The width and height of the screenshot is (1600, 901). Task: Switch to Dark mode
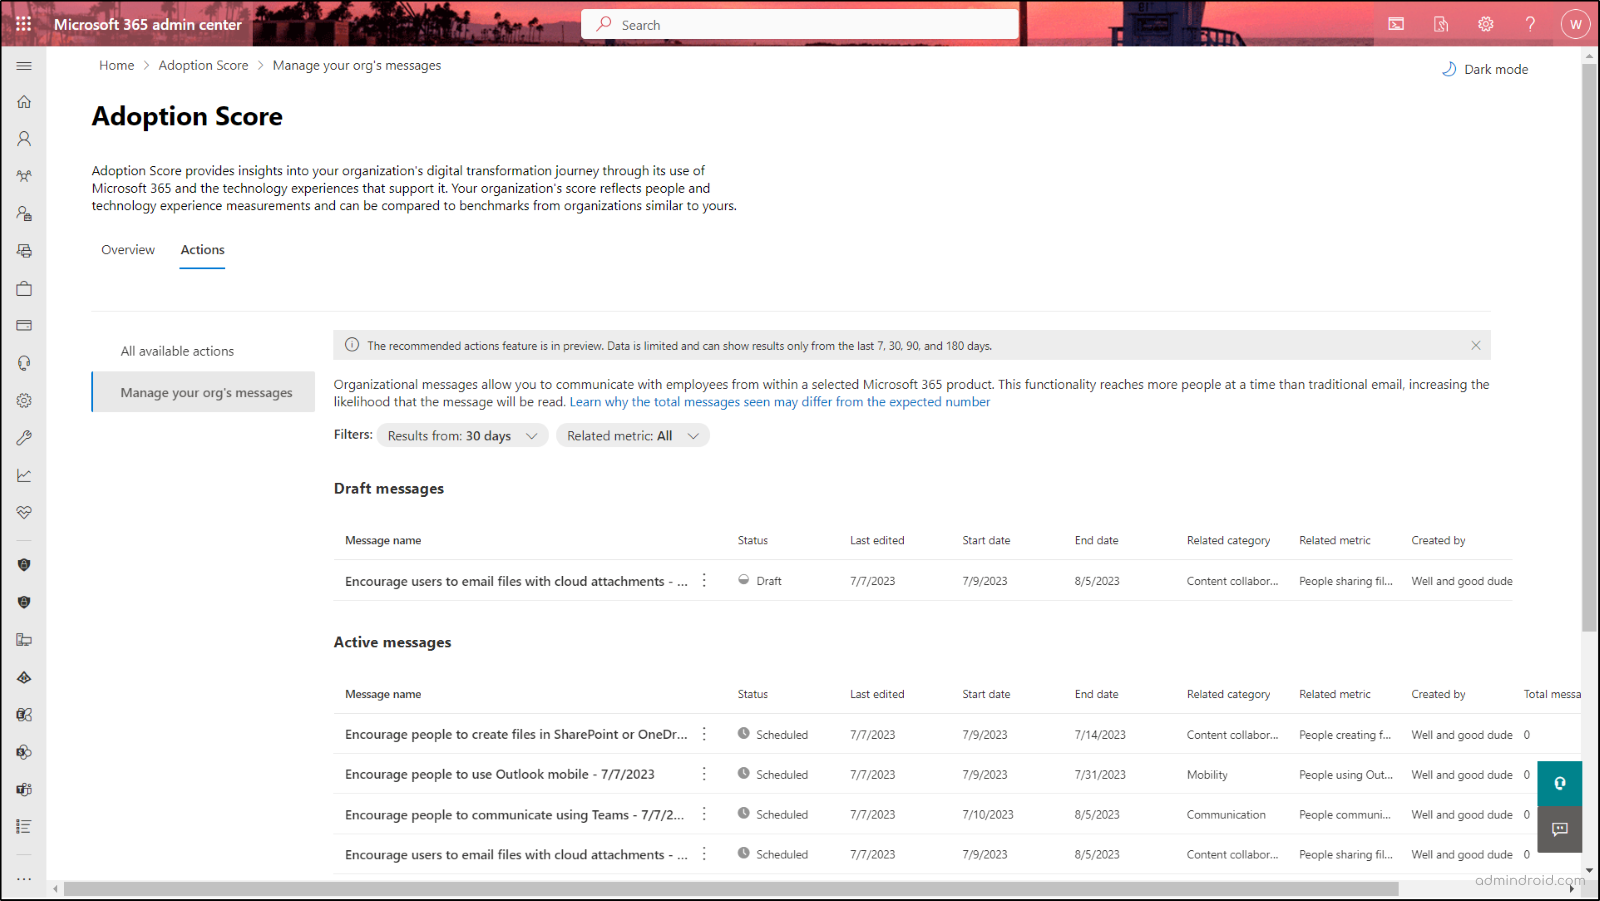[x=1485, y=69]
